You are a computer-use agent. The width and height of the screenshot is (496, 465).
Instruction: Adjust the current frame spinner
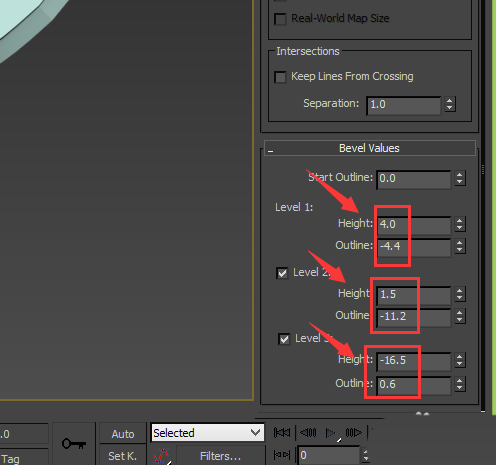pos(366,455)
